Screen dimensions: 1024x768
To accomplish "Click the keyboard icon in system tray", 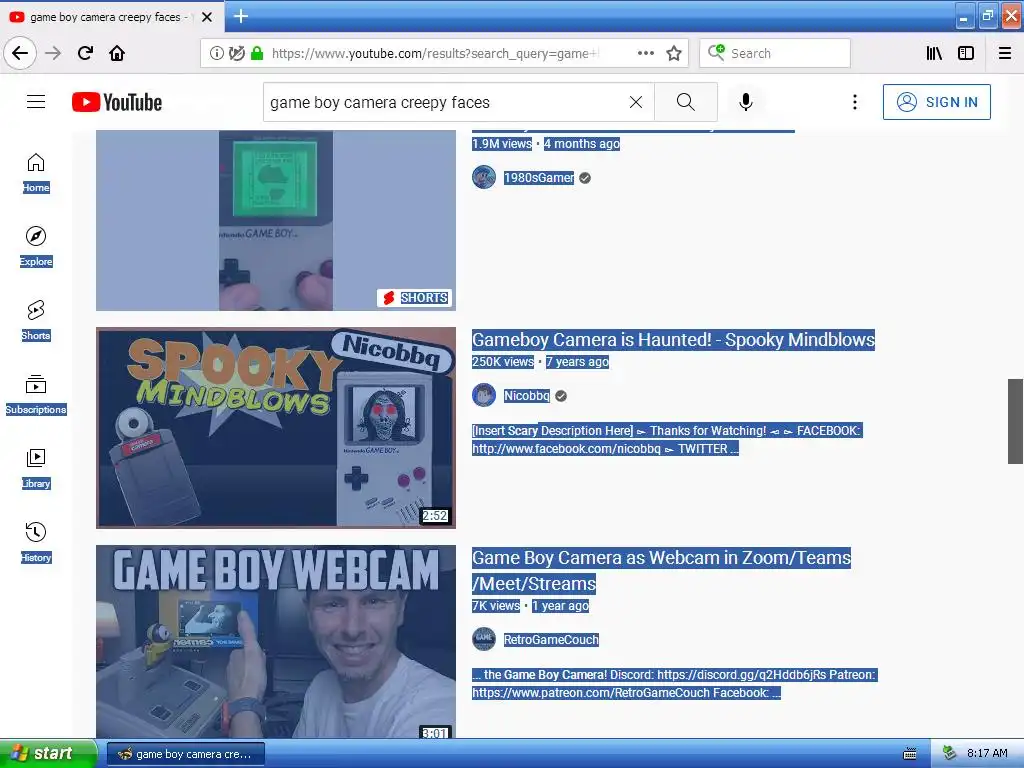I will point(910,754).
